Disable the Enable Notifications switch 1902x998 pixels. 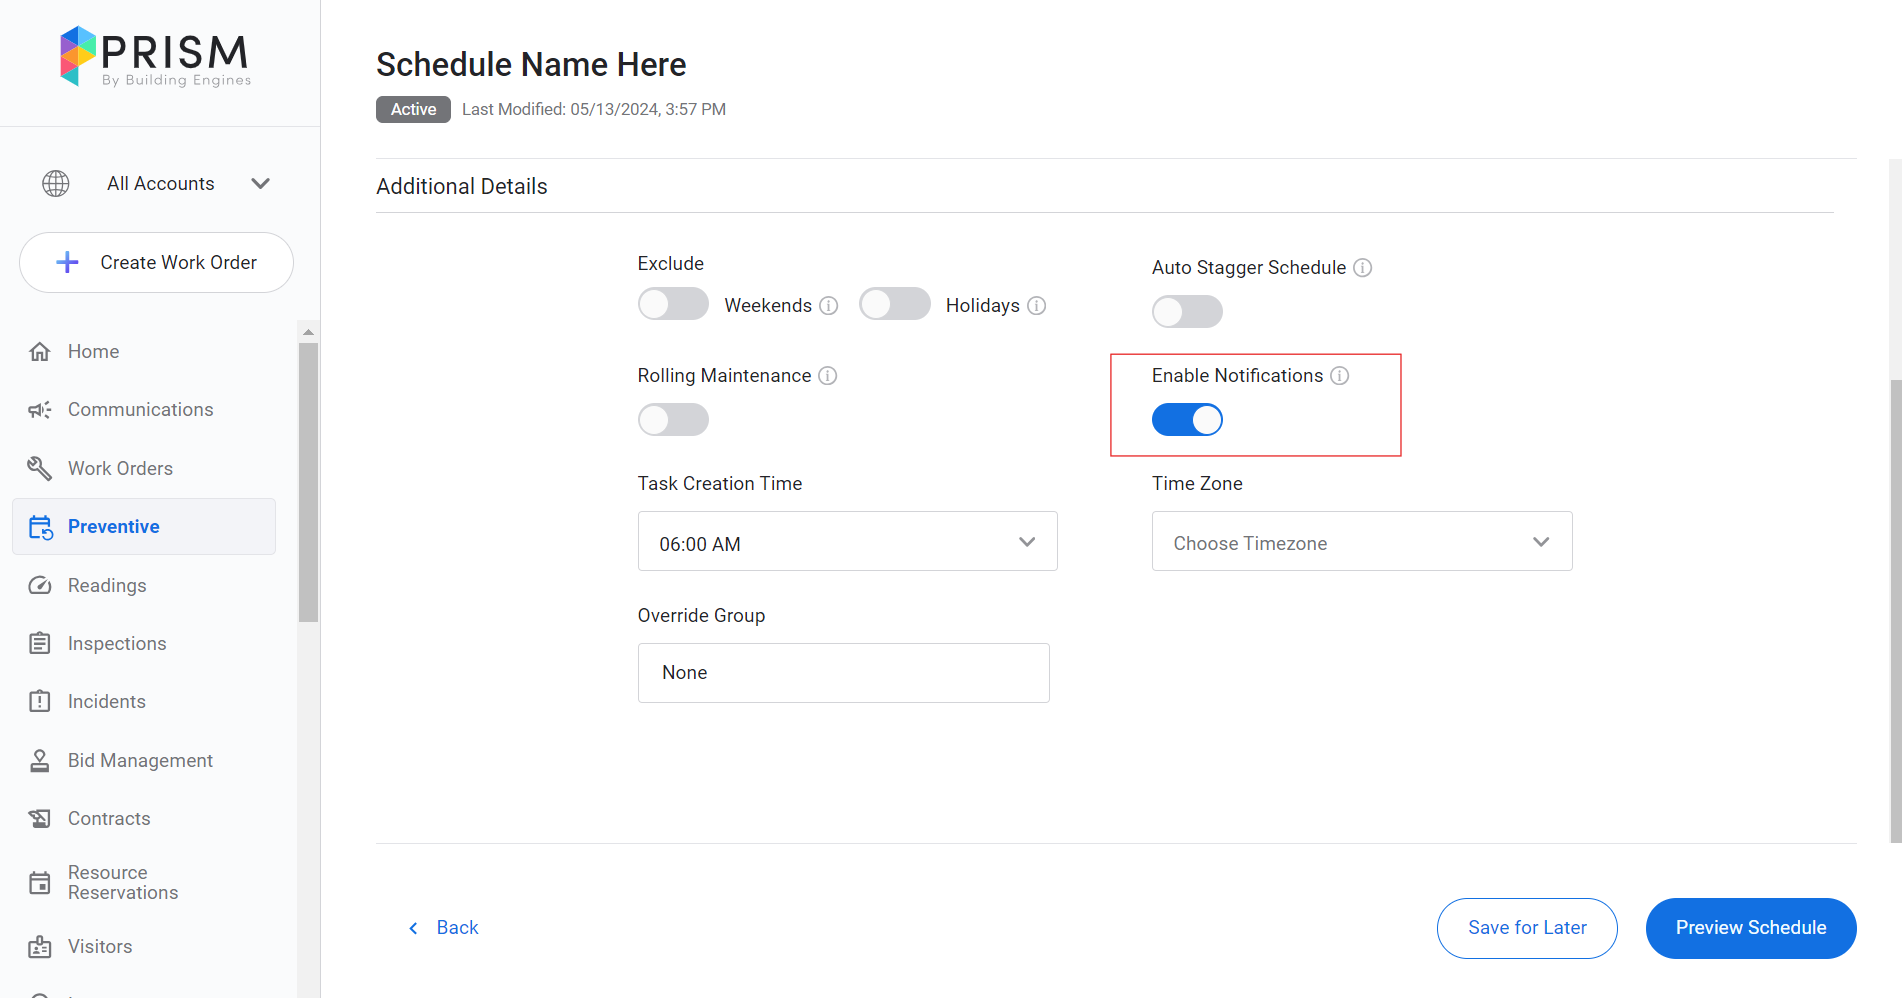coord(1188,419)
